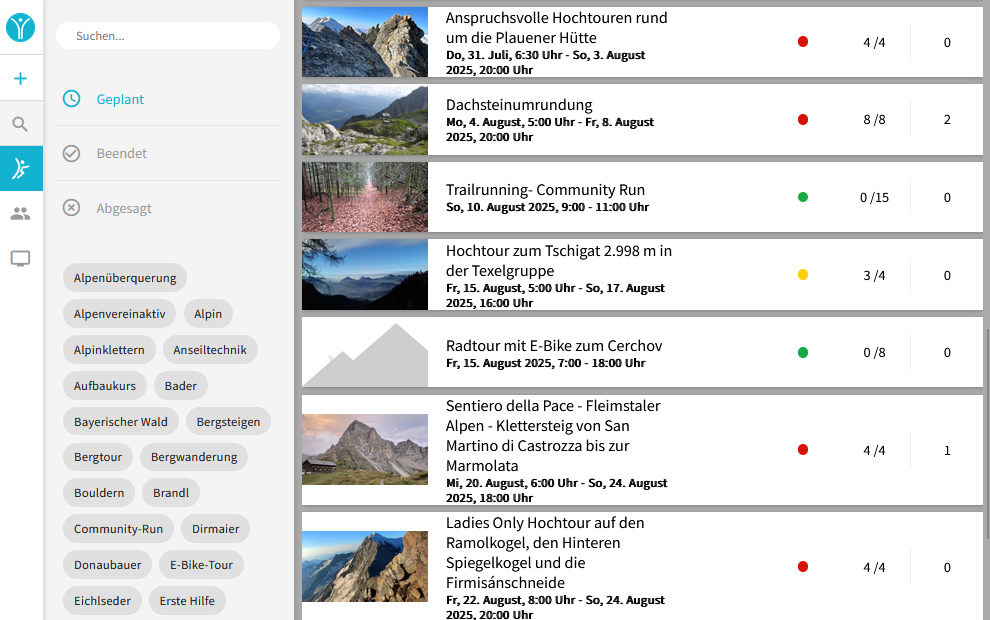Open the Trailrunning Community Run thumbnail
The height and width of the screenshot is (620, 990).
(x=365, y=197)
